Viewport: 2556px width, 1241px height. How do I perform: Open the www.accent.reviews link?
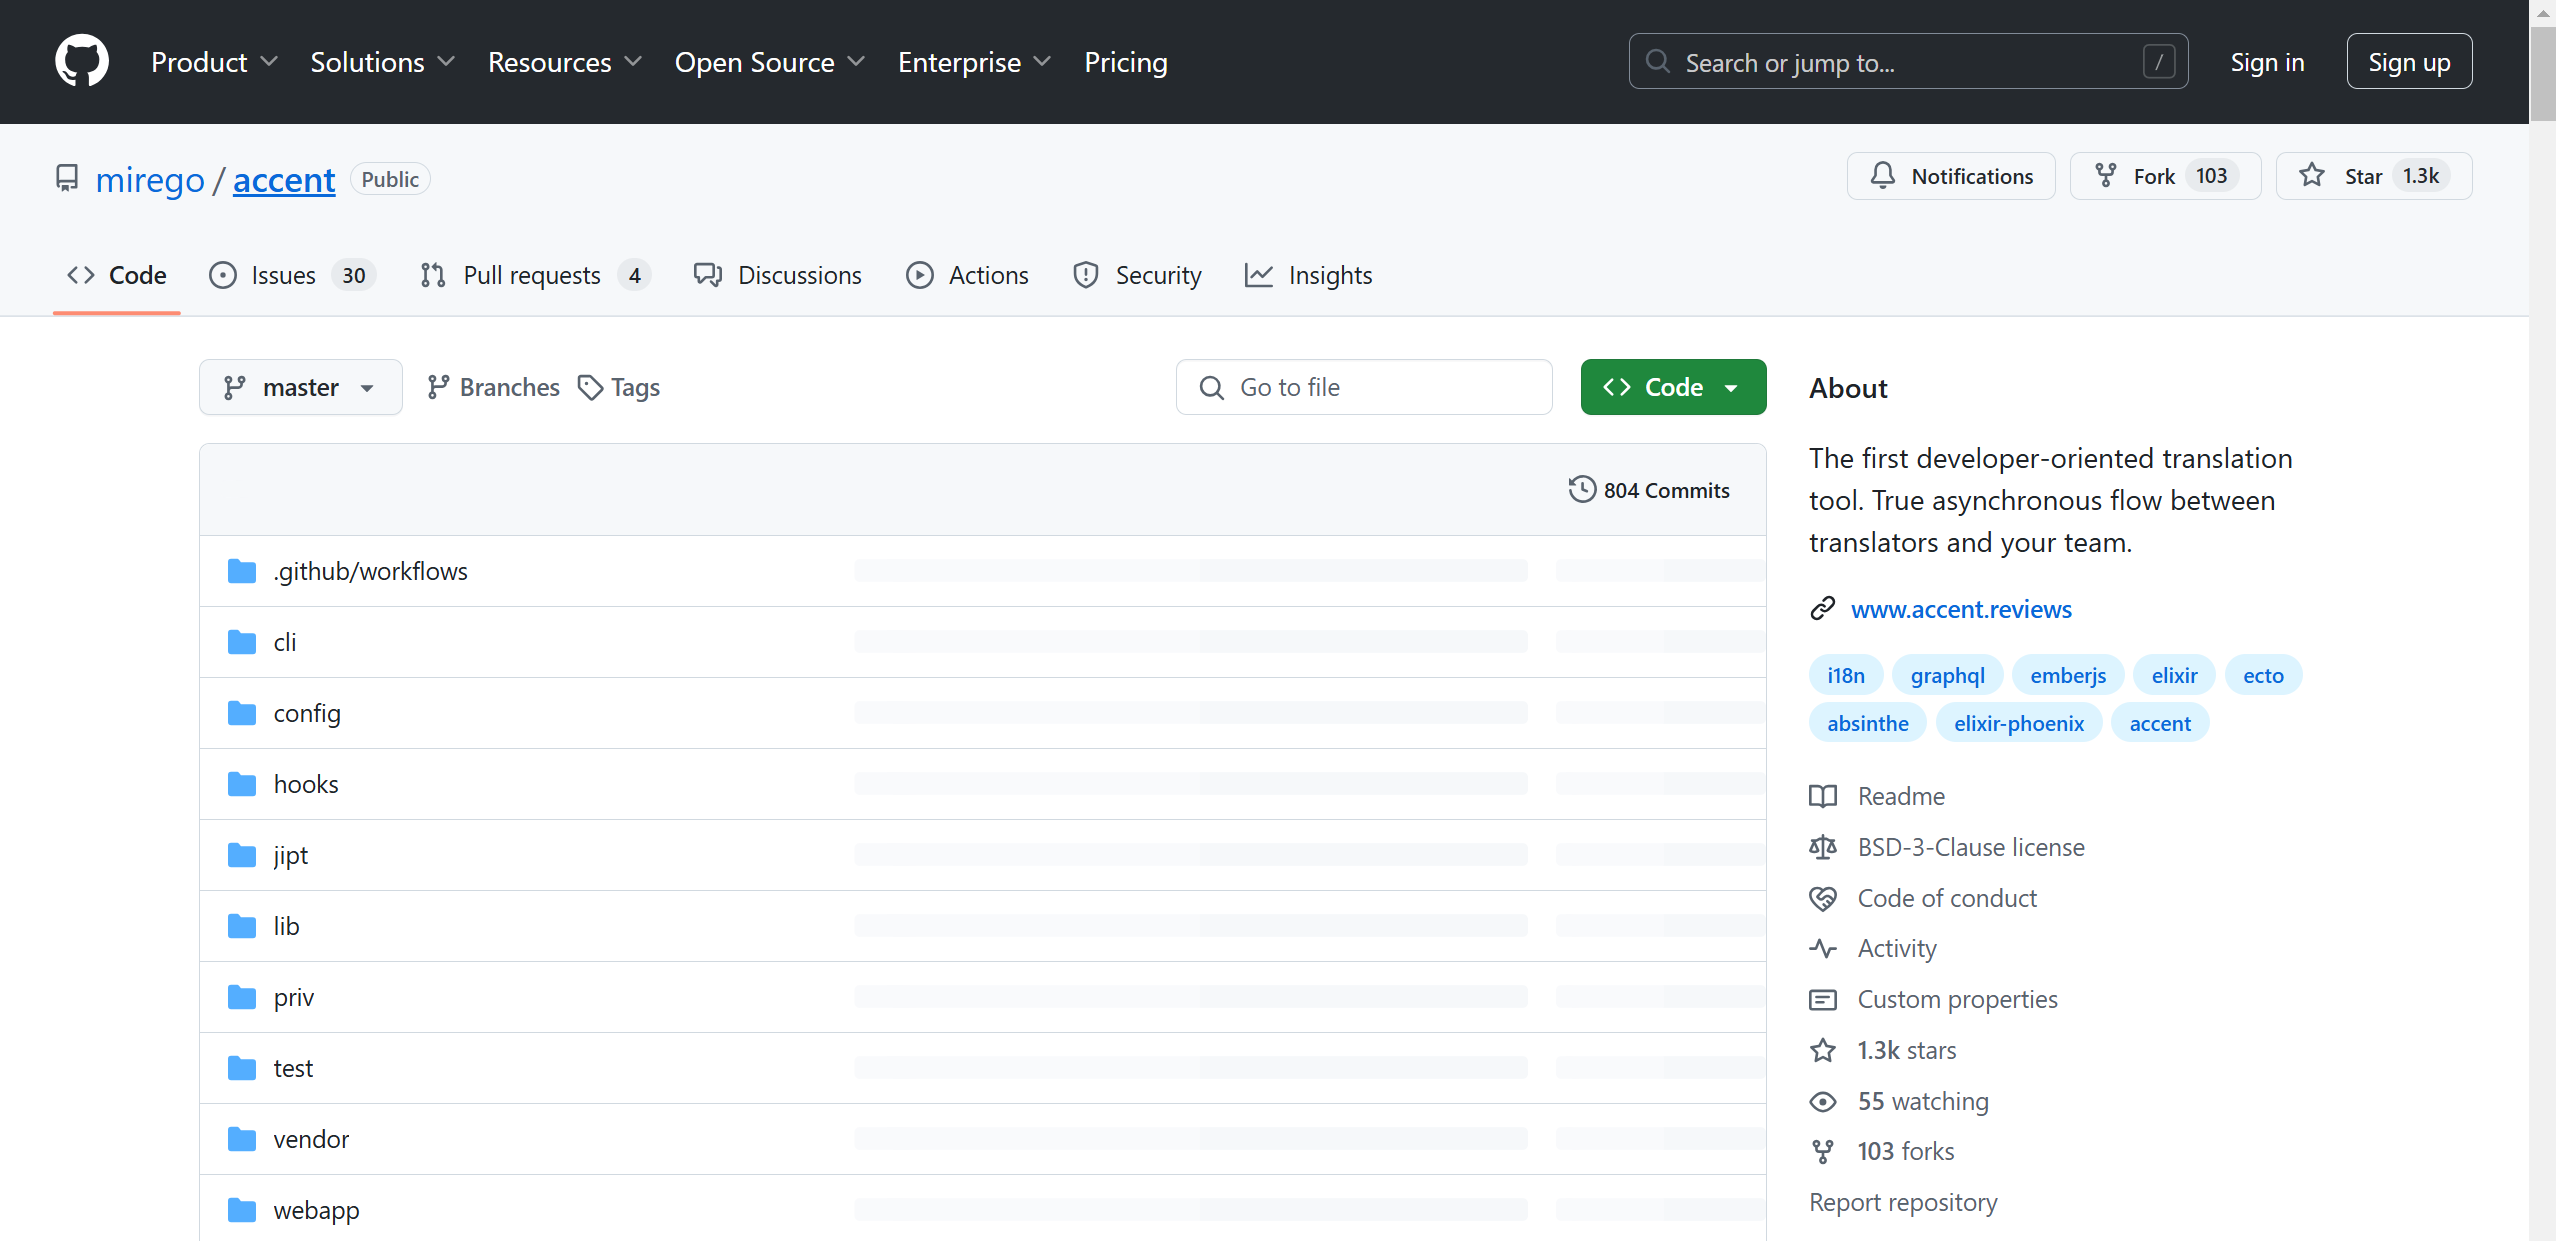click(x=1960, y=609)
